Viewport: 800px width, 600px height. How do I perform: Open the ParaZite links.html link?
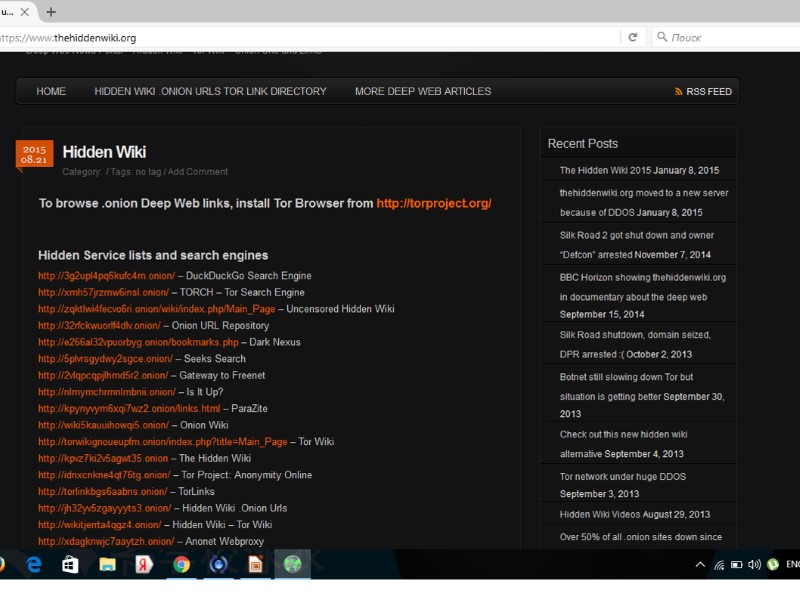click(129, 409)
